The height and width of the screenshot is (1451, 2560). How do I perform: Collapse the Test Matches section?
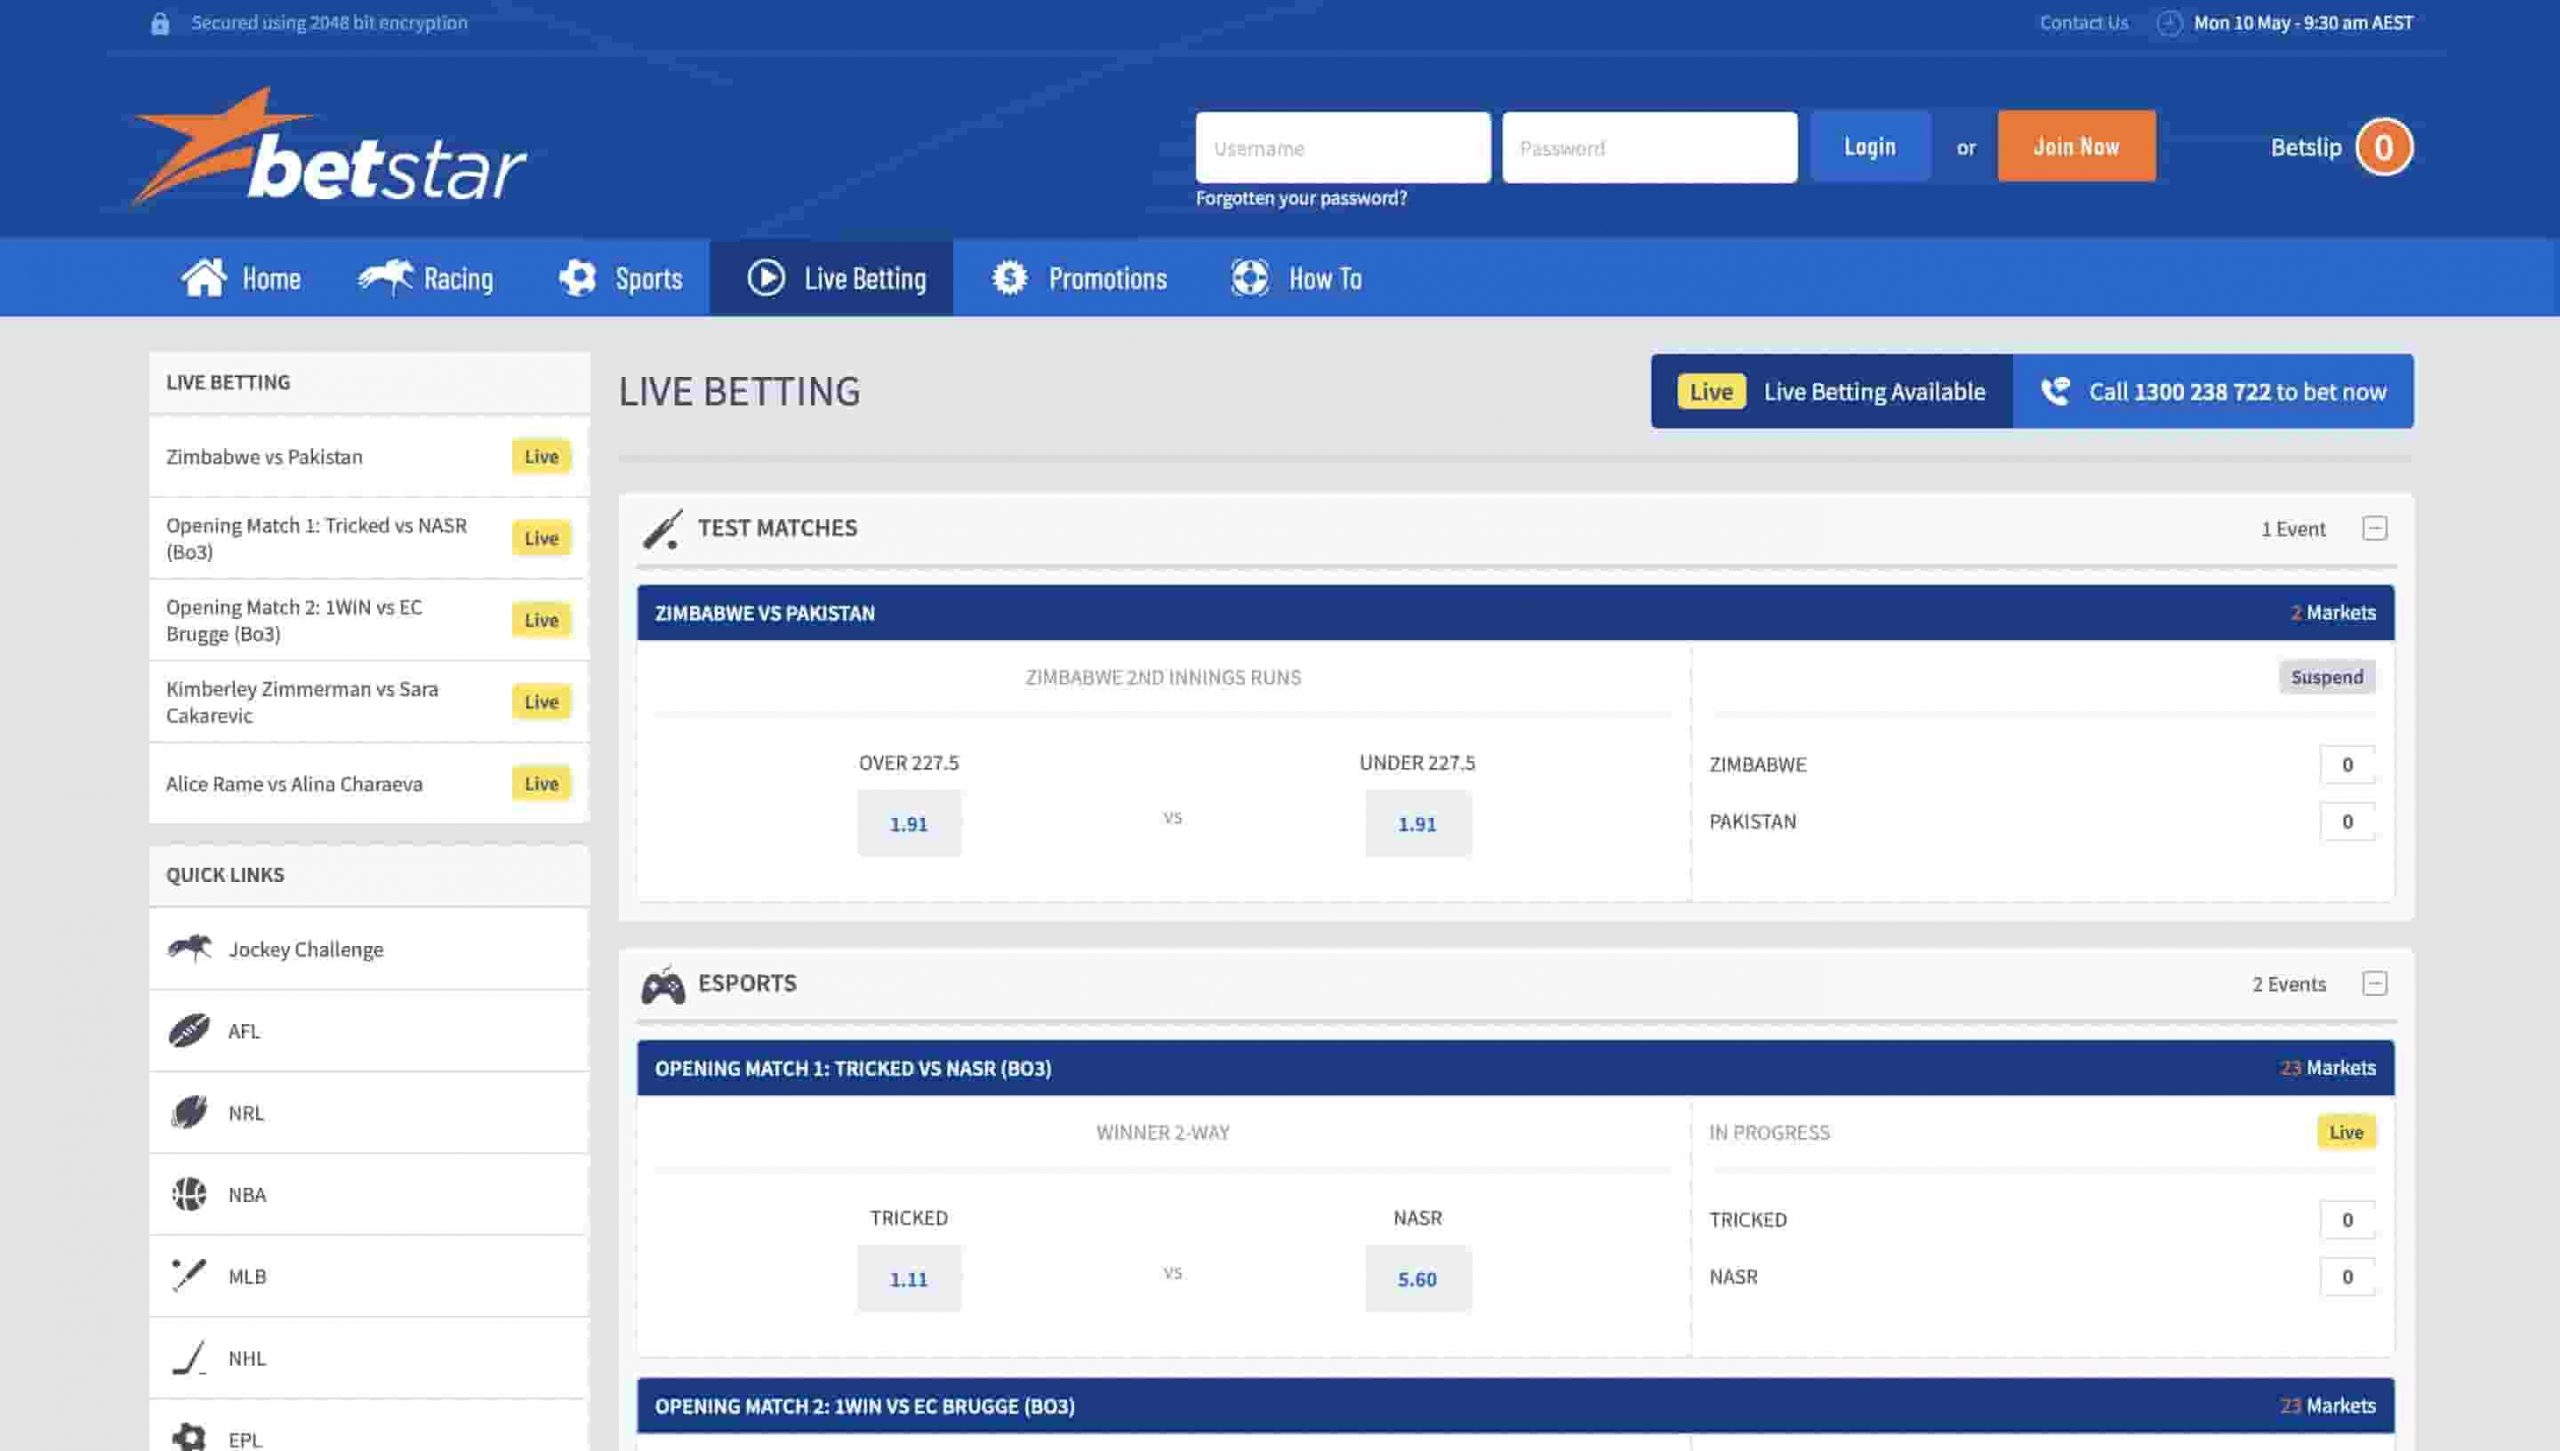pos(2374,528)
